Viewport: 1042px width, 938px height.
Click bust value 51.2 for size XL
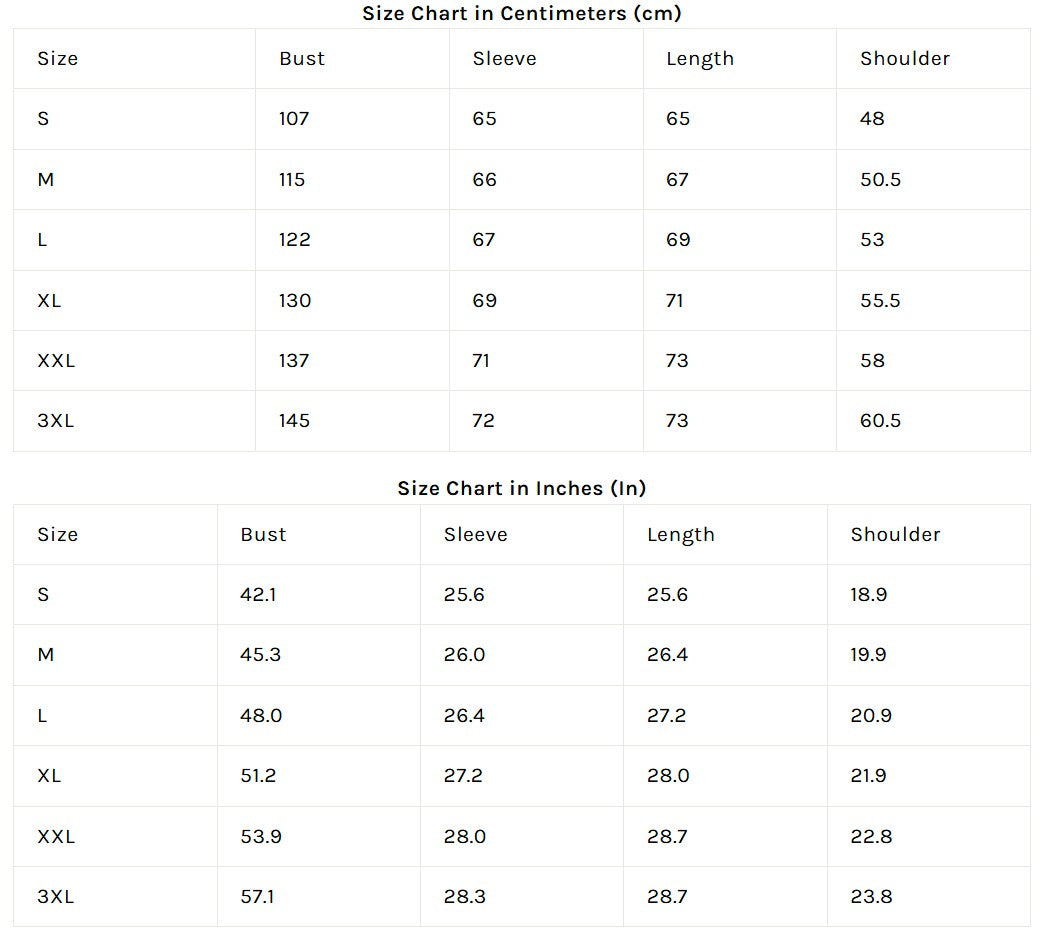point(258,776)
